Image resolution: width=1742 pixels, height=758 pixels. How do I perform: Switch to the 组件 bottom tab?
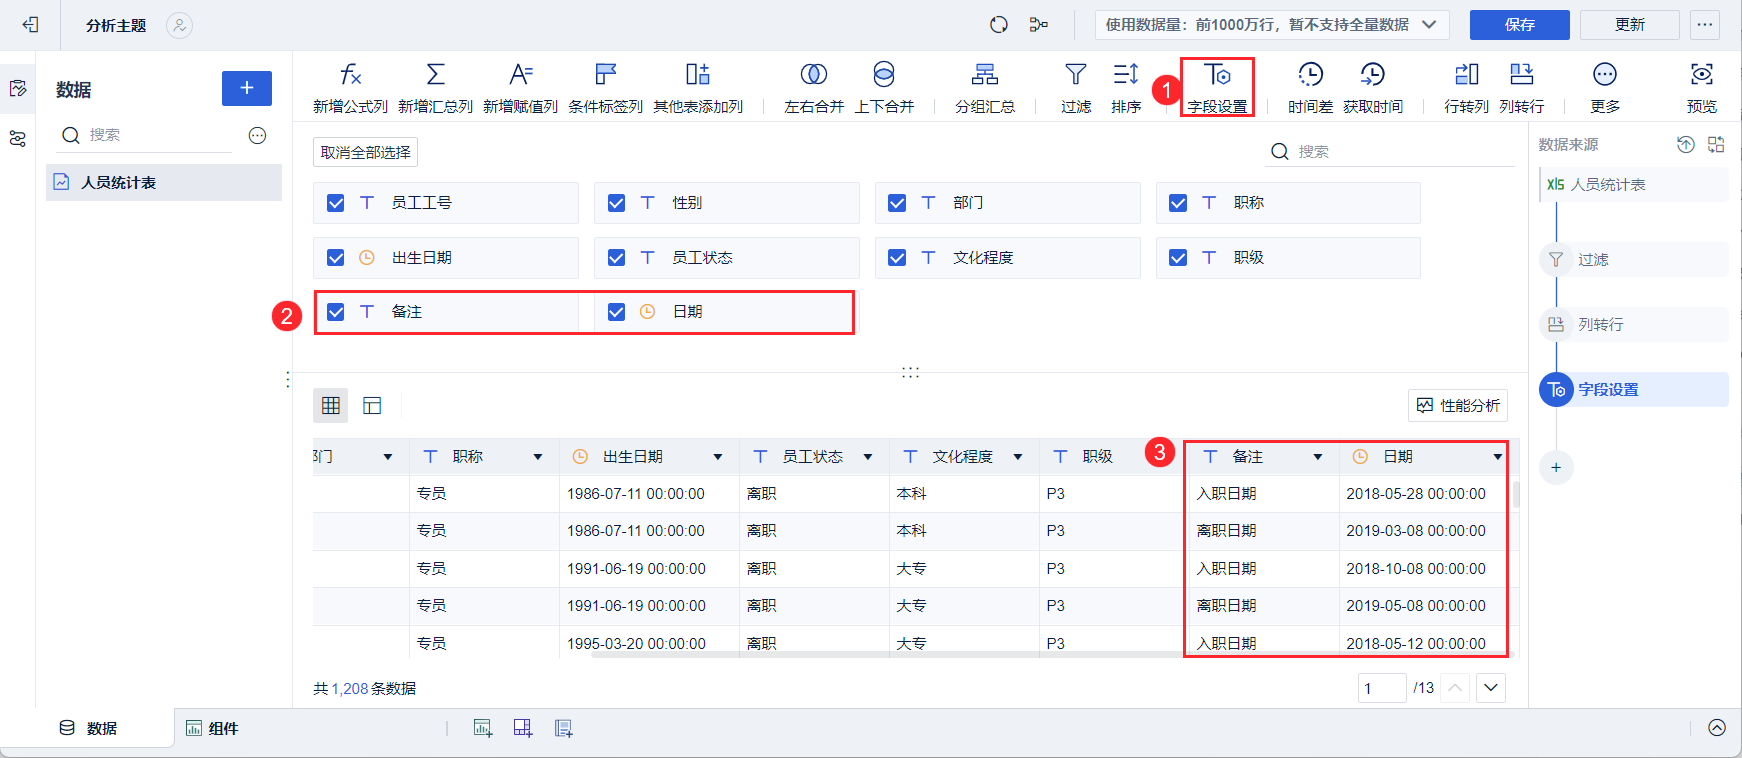pyautogui.click(x=212, y=728)
